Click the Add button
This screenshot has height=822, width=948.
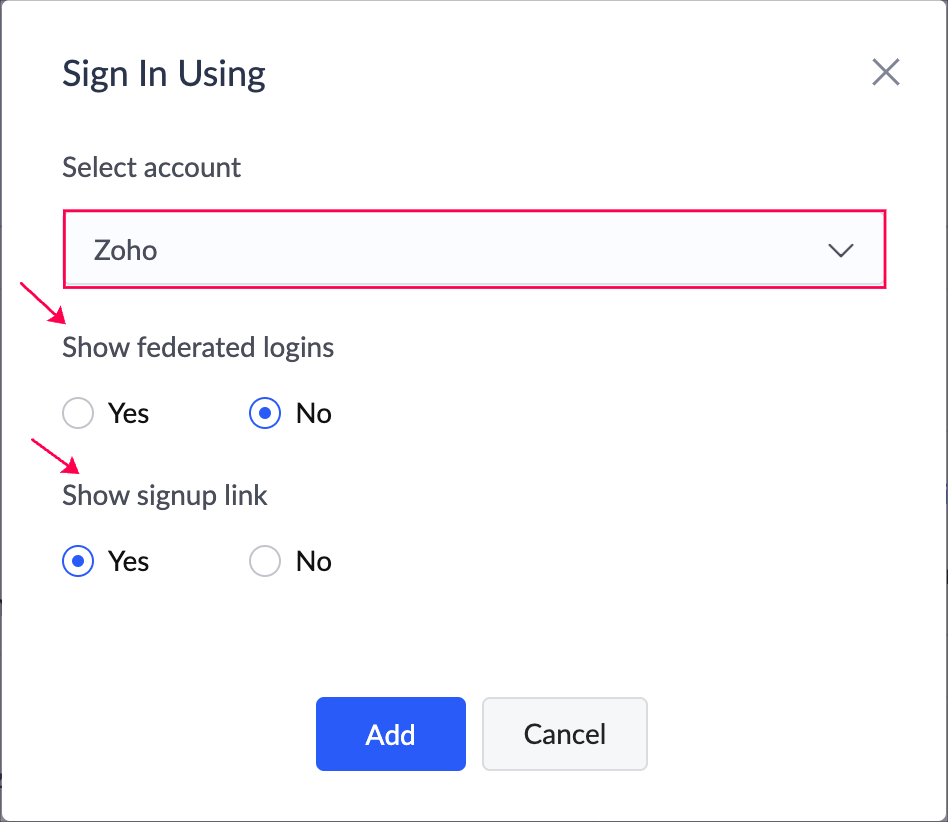pyautogui.click(x=391, y=734)
